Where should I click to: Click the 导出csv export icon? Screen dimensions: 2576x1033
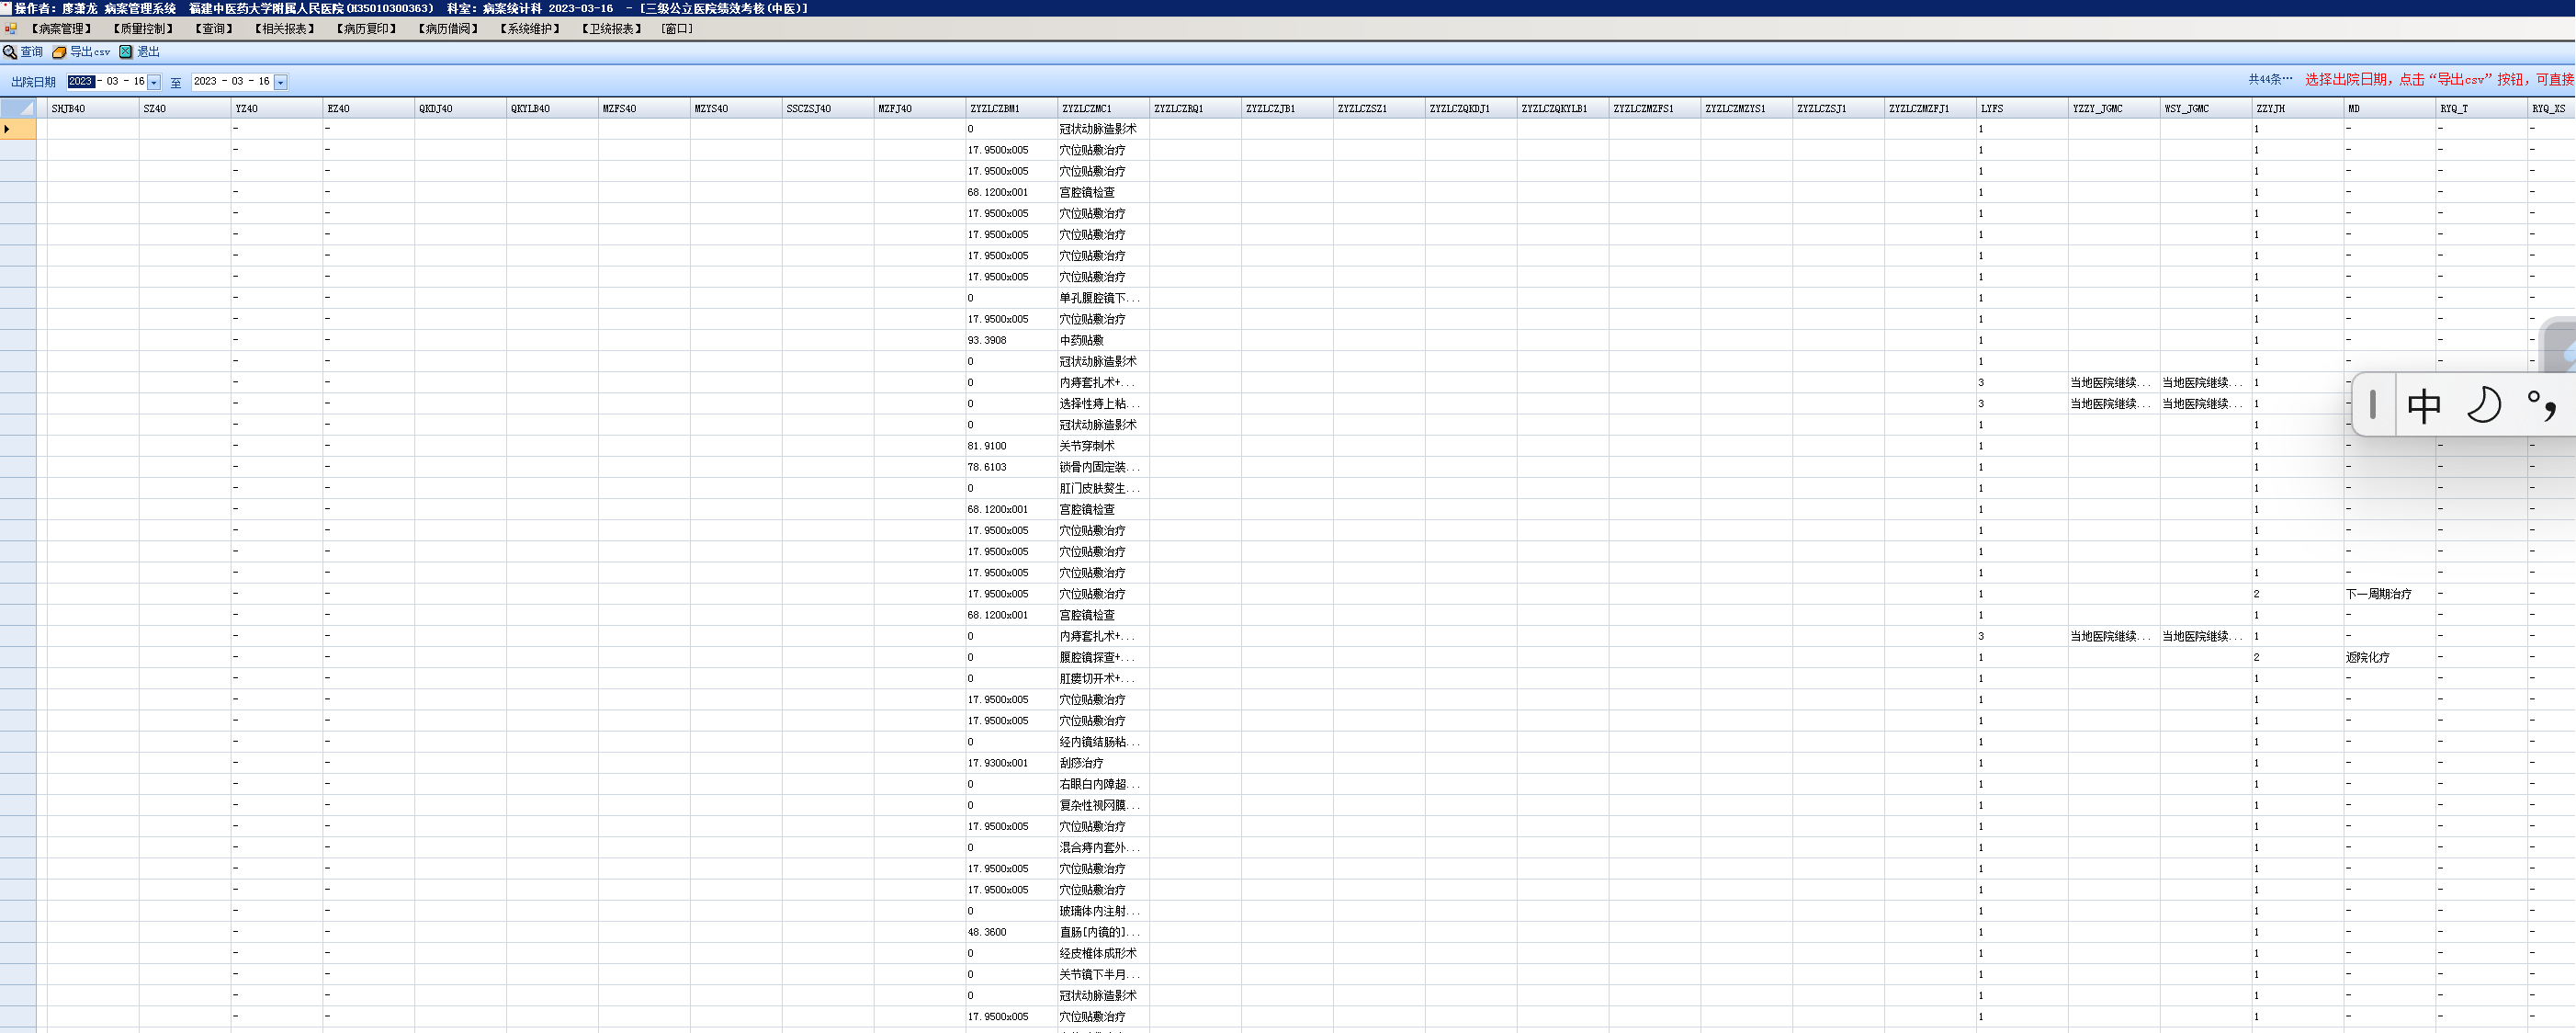(59, 52)
